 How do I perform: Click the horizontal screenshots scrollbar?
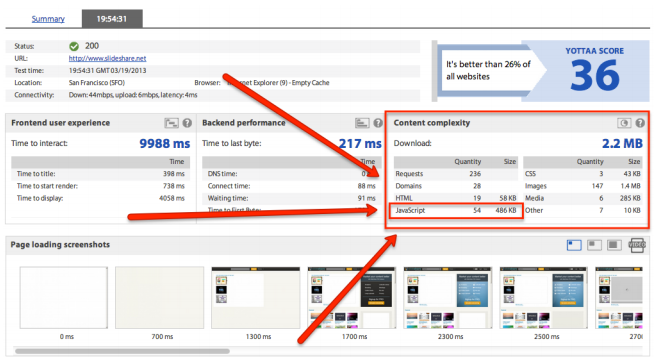122,351
